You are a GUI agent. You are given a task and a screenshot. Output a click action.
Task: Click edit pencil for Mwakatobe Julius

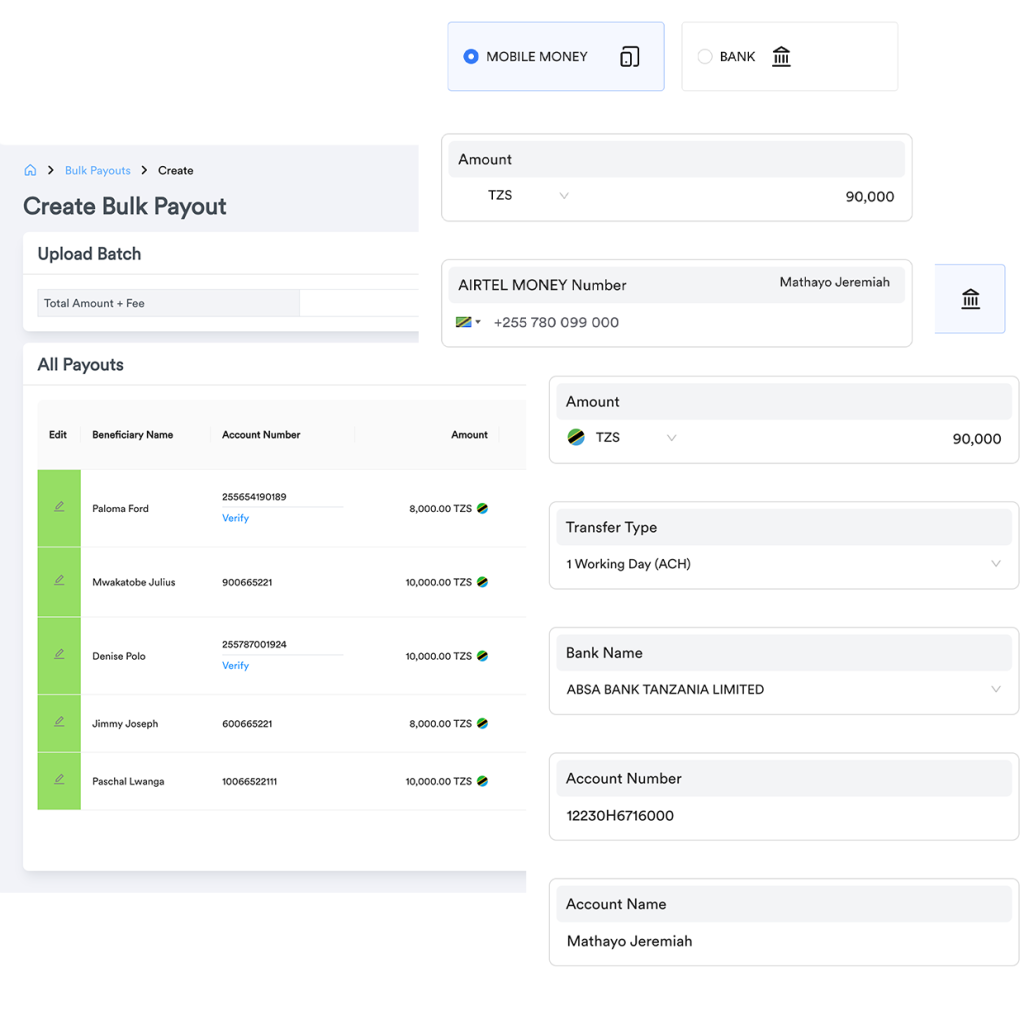[59, 581]
